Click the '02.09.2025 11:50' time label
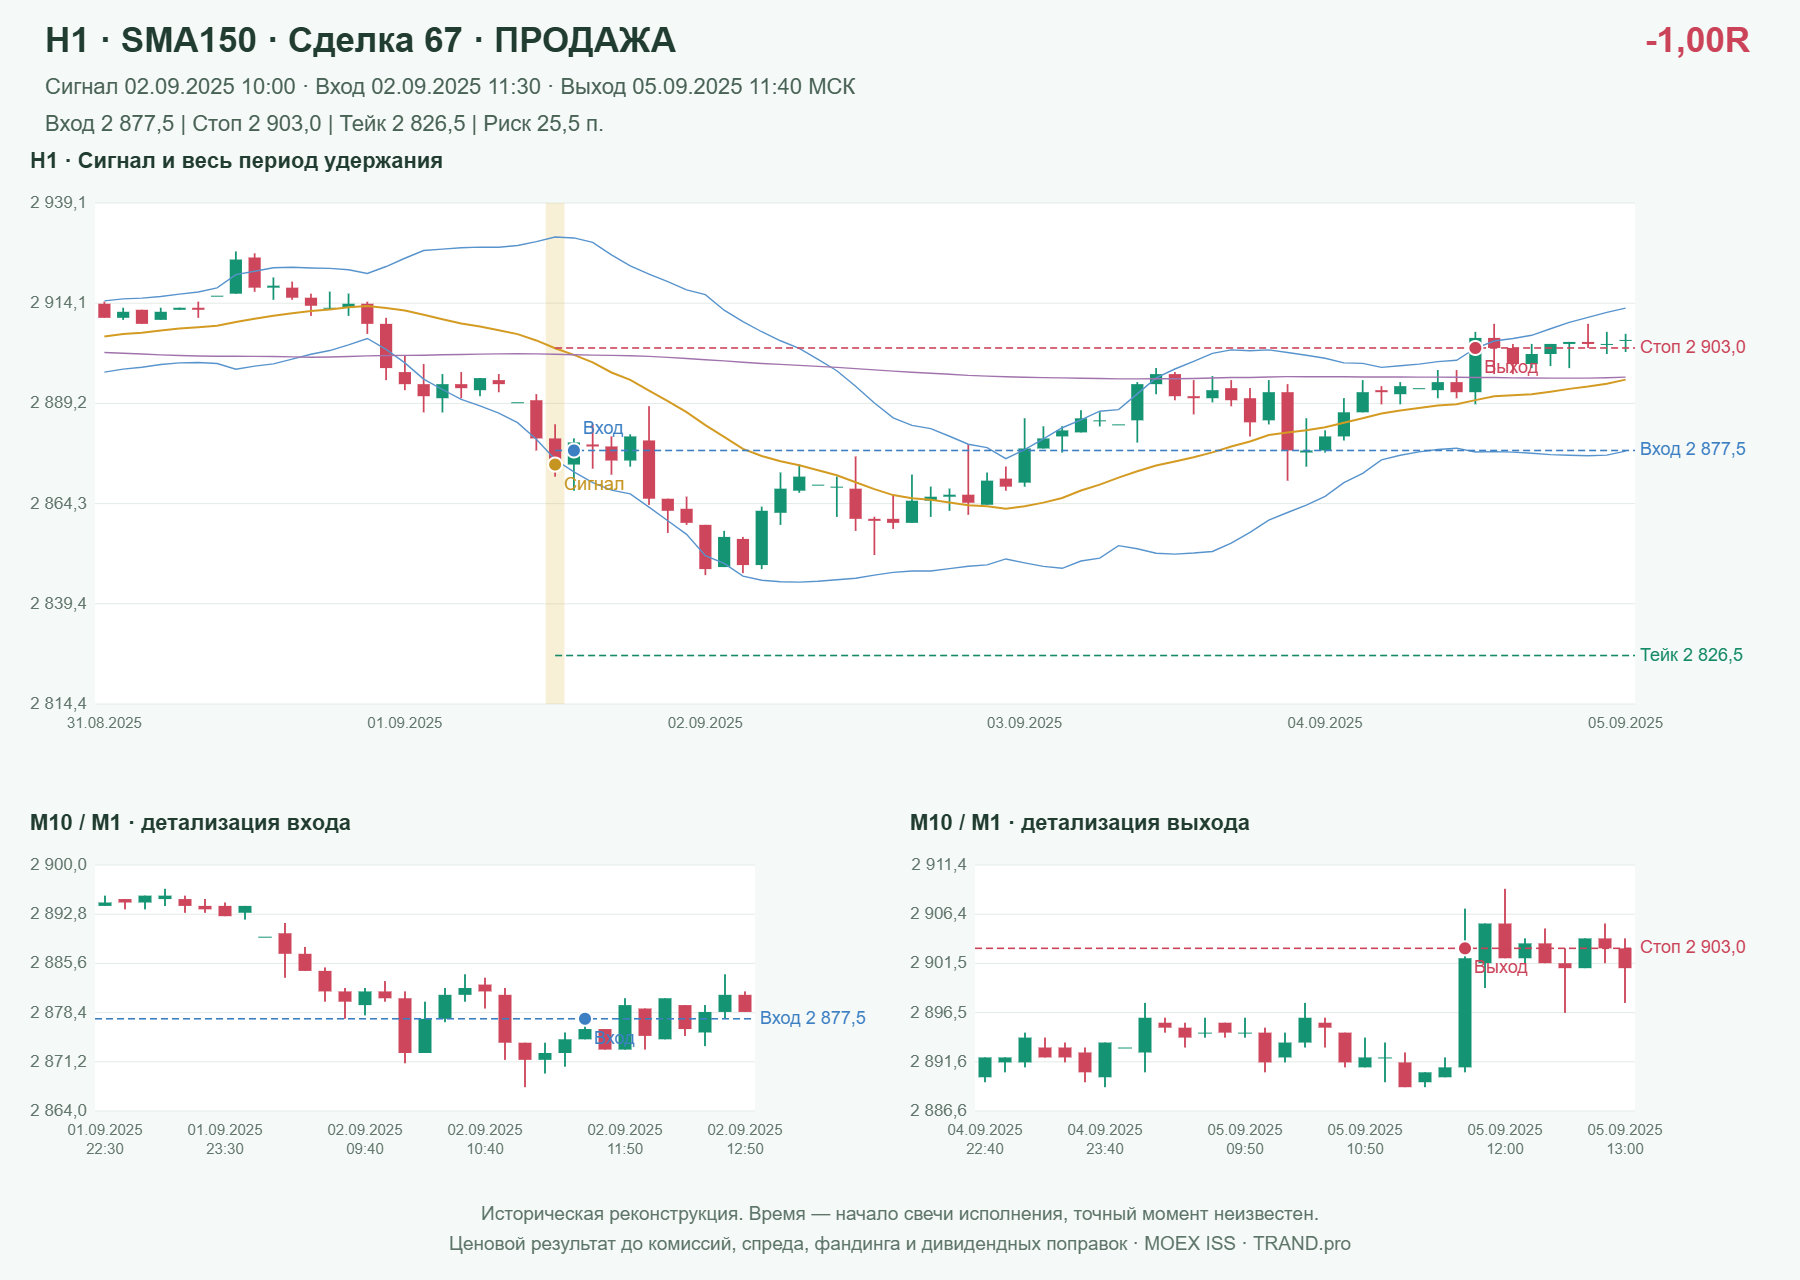1800x1280 pixels. (625, 1139)
